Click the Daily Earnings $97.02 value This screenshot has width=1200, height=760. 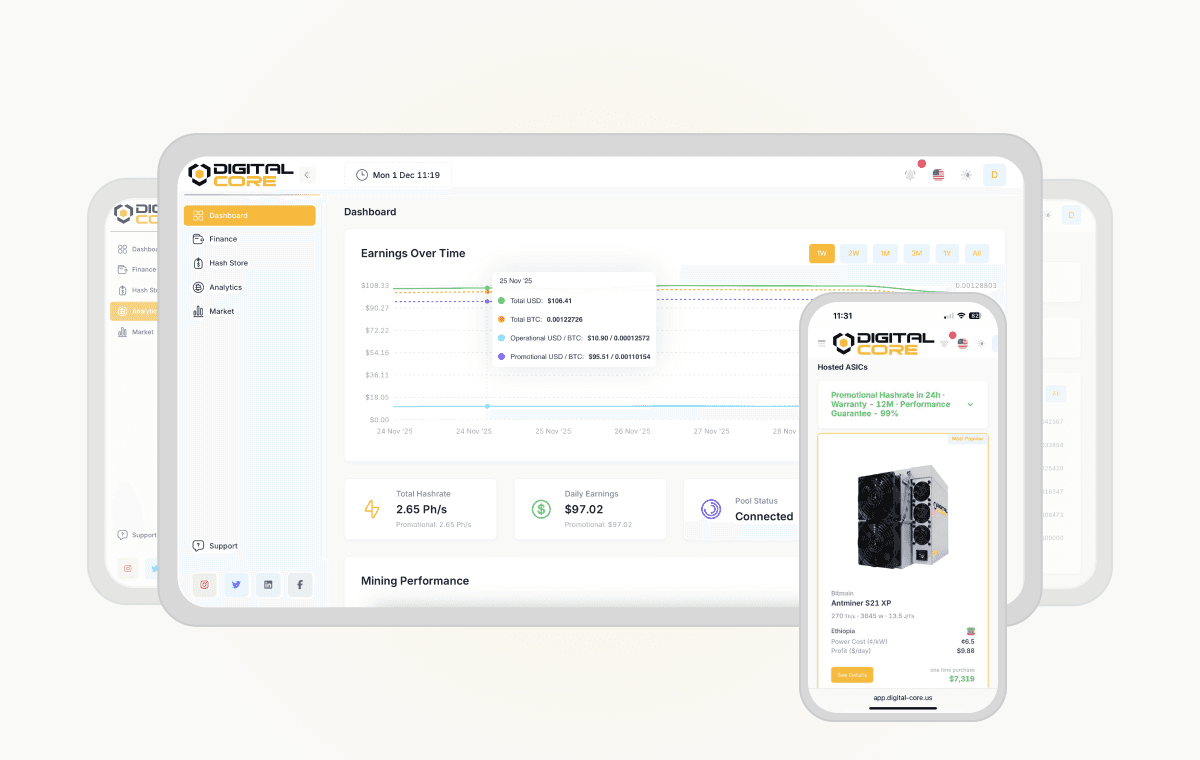[x=584, y=509]
